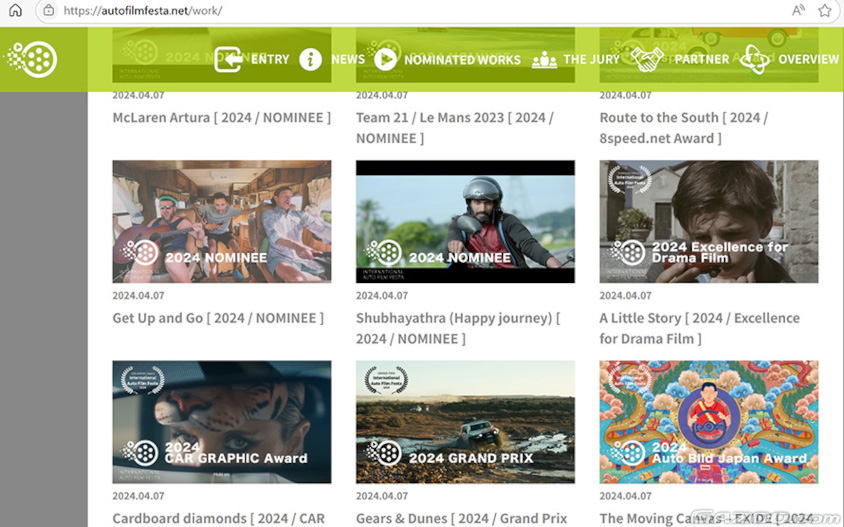Open the THE JURY menu item
The image size is (844, 527).
pyautogui.click(x=591, y=60)
